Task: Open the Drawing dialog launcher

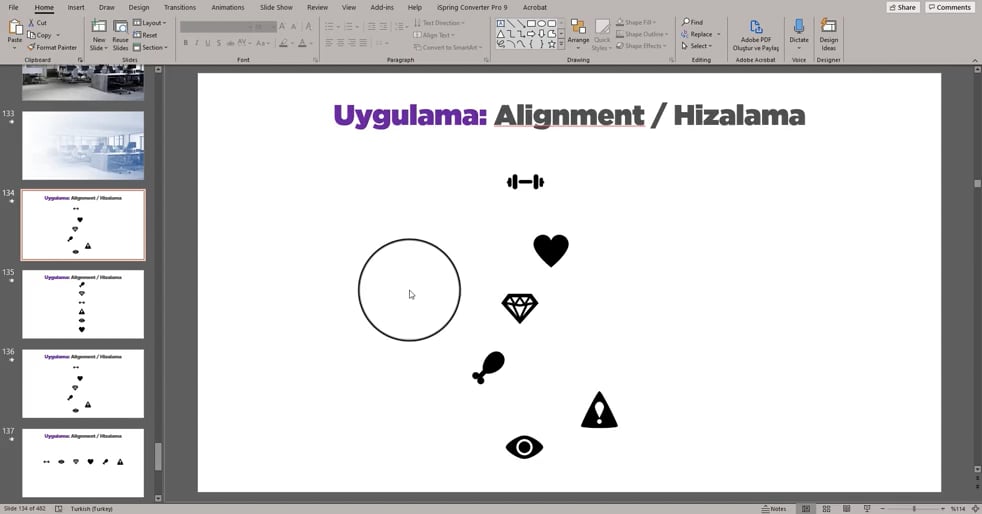Action: [x=671, y=60]
